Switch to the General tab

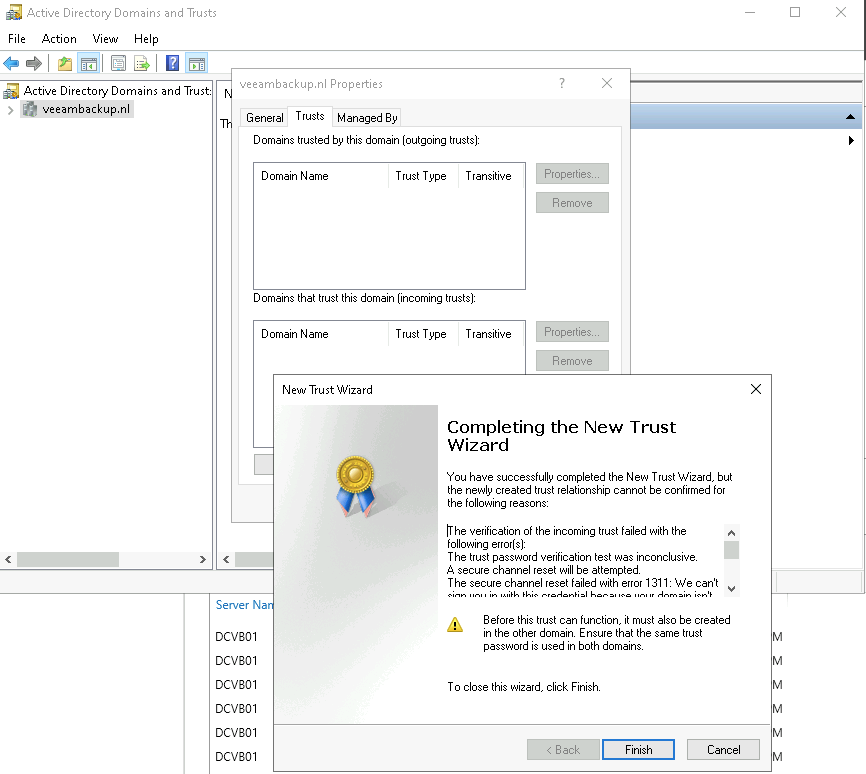[x=265, y=117]
